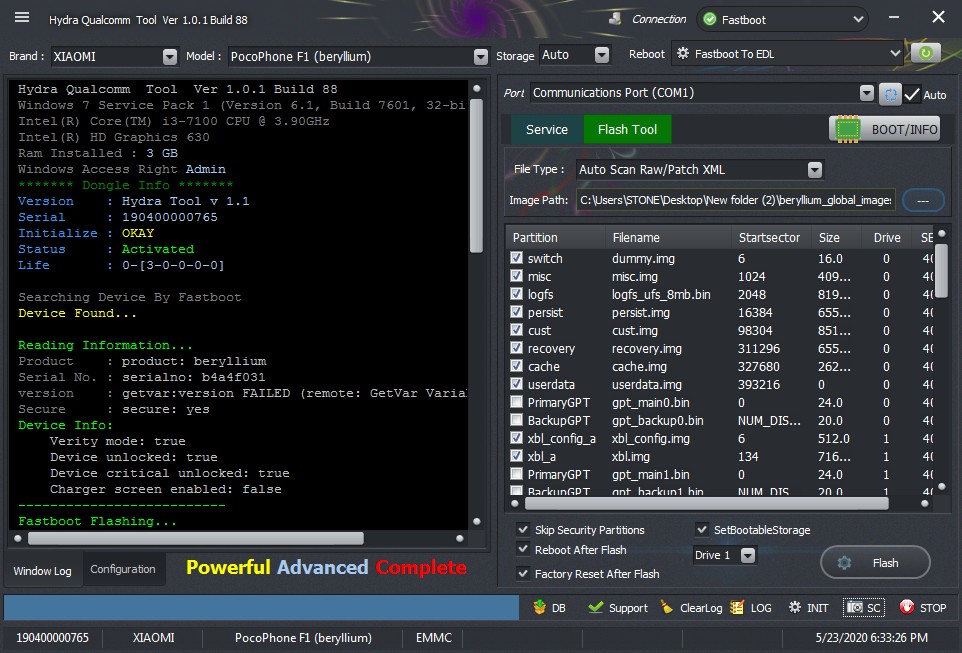Click the red STOP button
This screenshot has width=962, height=653.
[923, 608]
